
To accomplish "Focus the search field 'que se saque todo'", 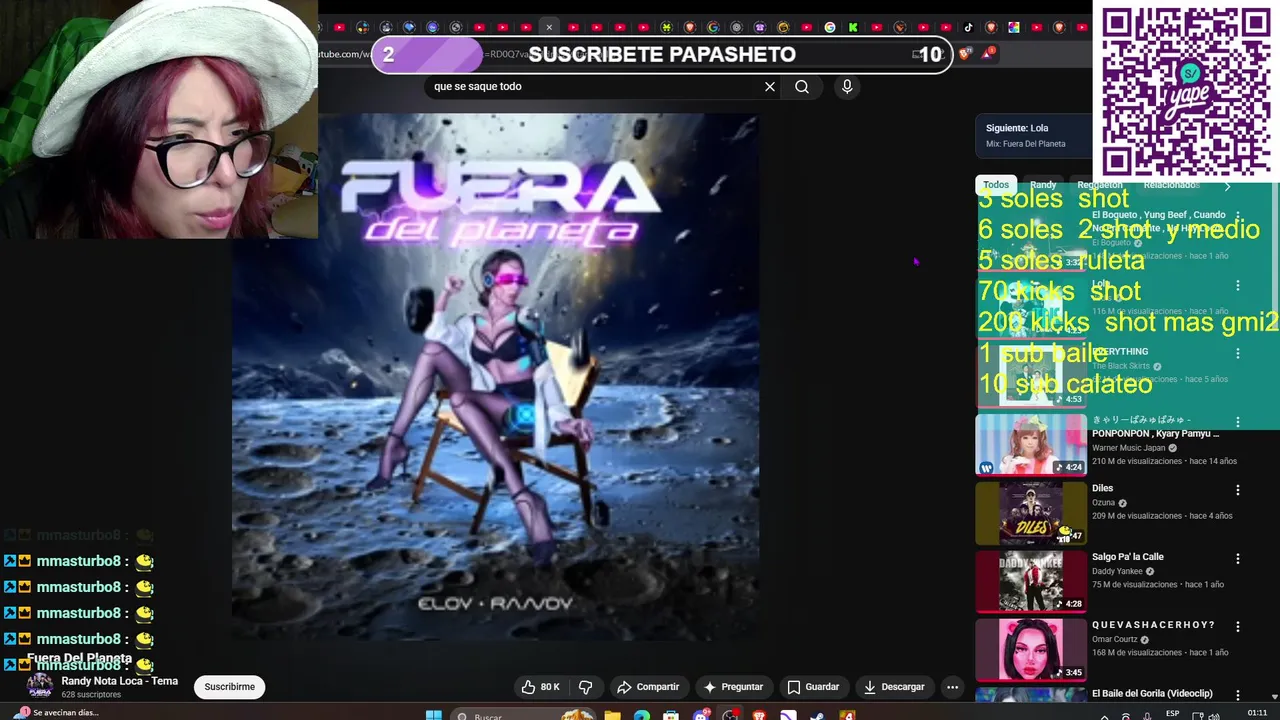I will point(595,87).
